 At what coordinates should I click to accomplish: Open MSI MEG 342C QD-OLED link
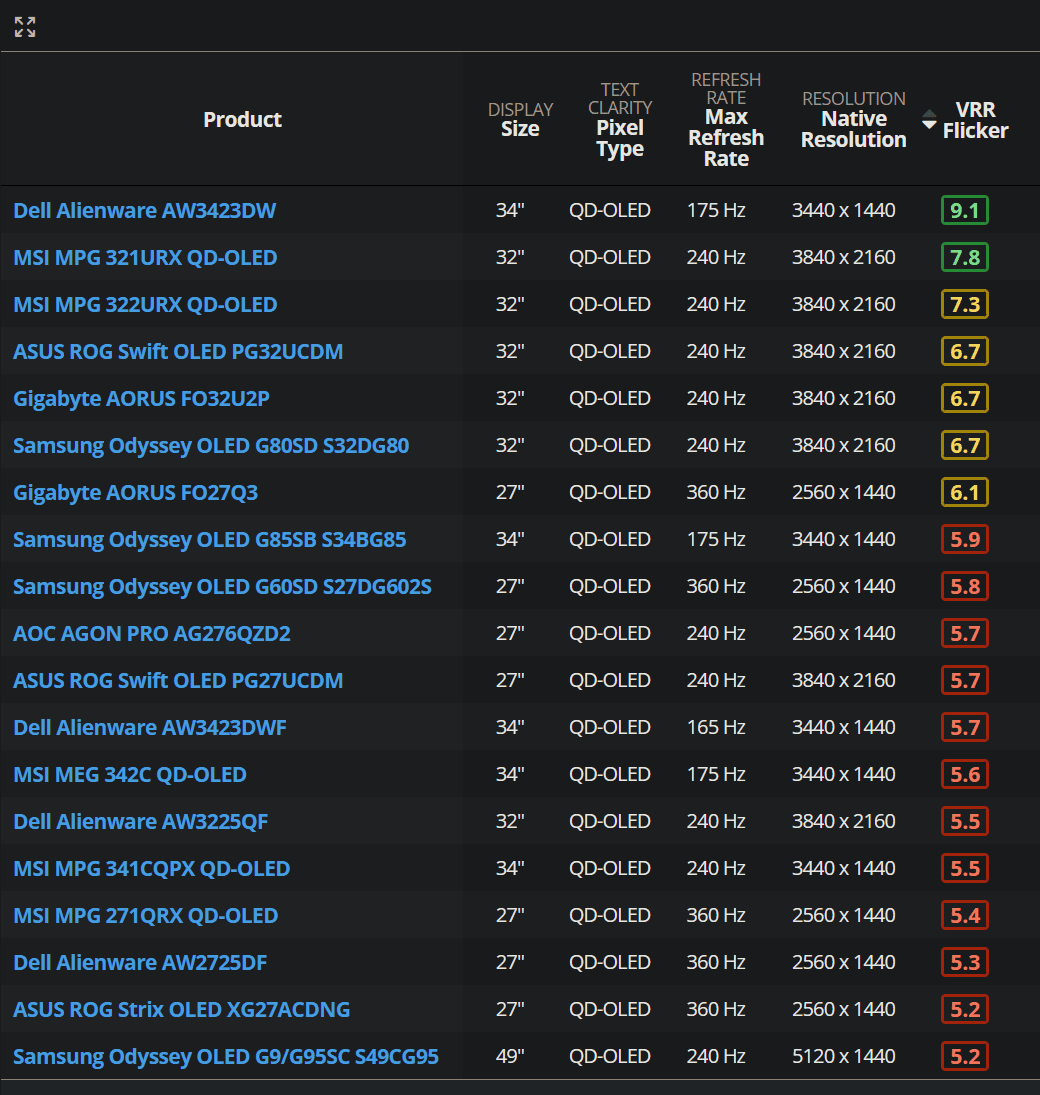point(130,774)
